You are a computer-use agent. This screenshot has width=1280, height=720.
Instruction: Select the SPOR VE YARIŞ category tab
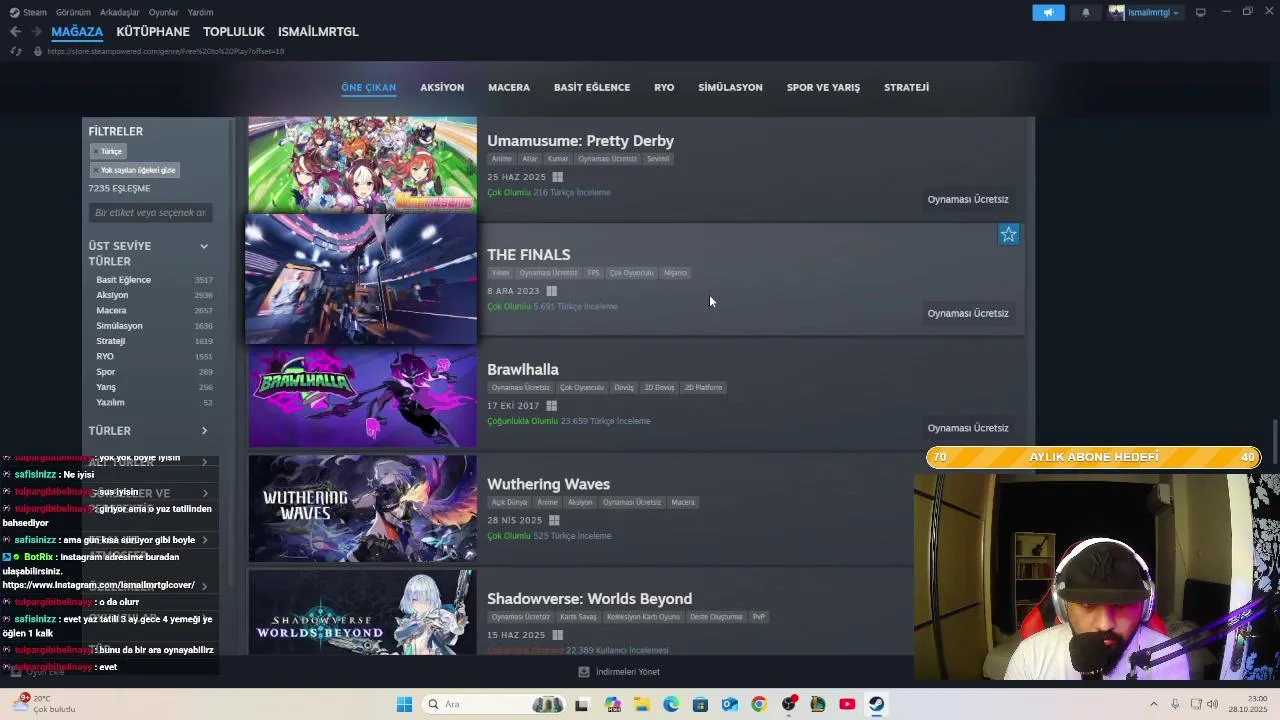tap(823, 87)
